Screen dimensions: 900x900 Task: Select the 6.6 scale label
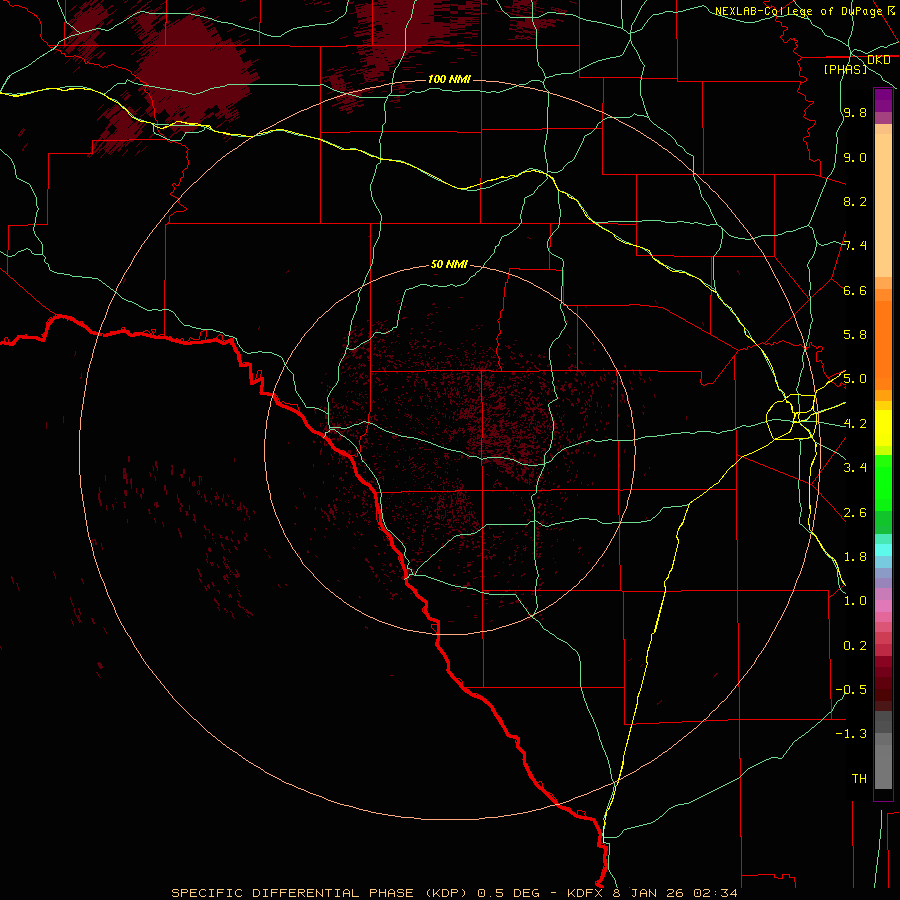click(855, 290)
